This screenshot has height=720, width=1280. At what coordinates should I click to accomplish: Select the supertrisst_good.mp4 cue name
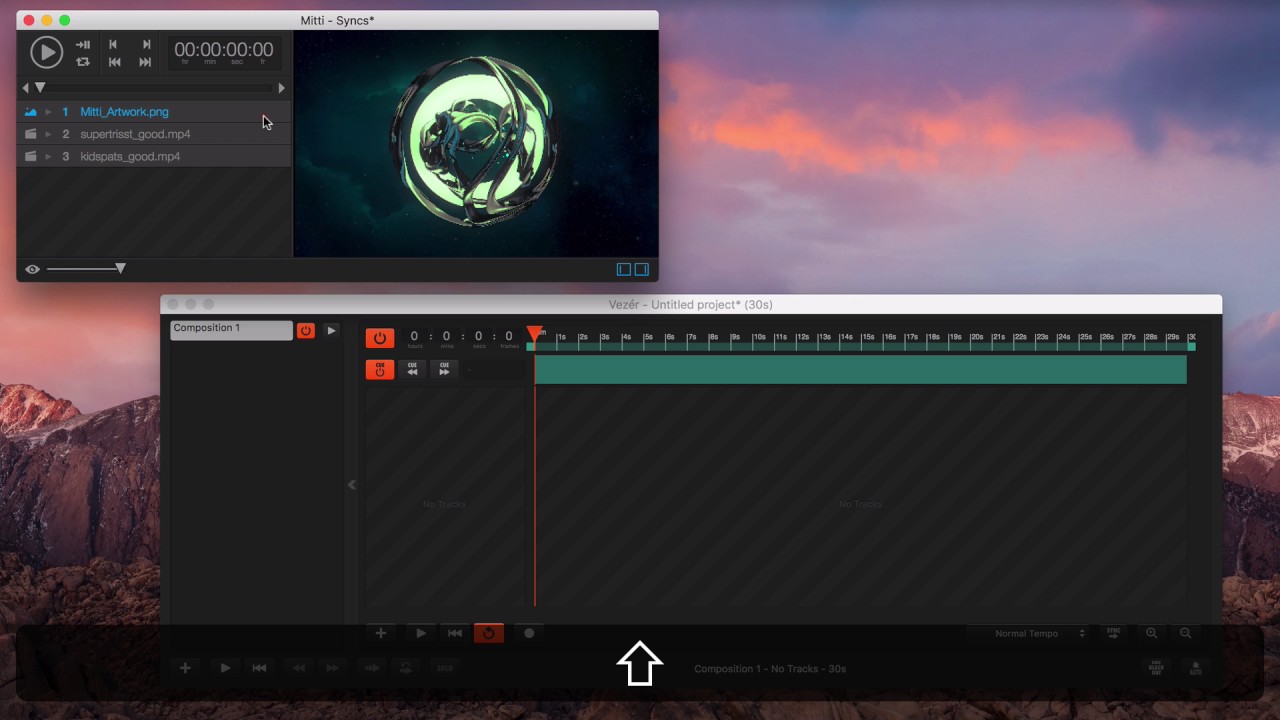(135, 134)
